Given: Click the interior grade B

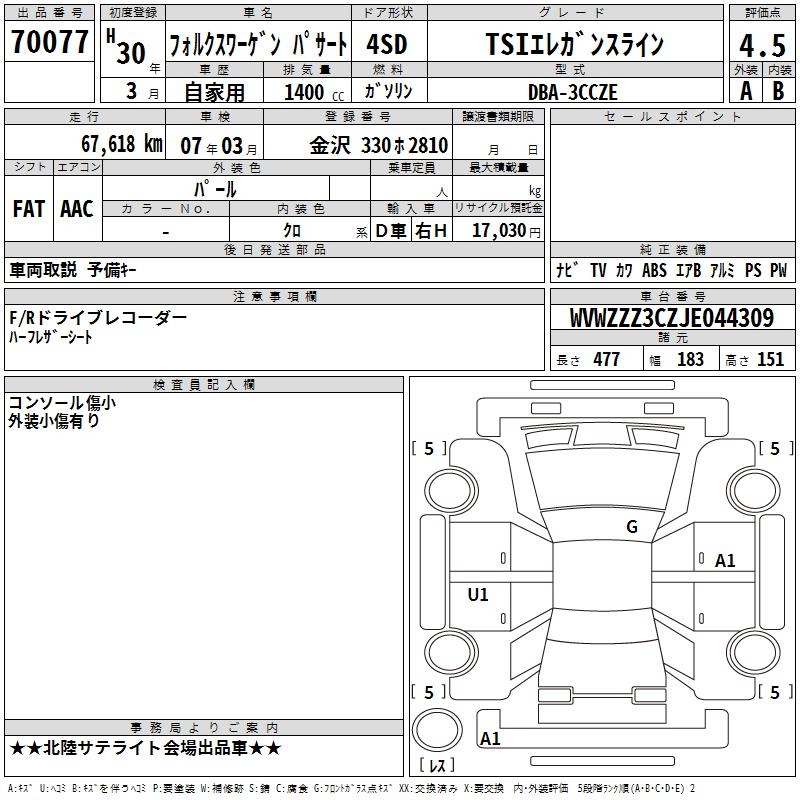Looking at the screenshot, I should (x=778, y=91).
